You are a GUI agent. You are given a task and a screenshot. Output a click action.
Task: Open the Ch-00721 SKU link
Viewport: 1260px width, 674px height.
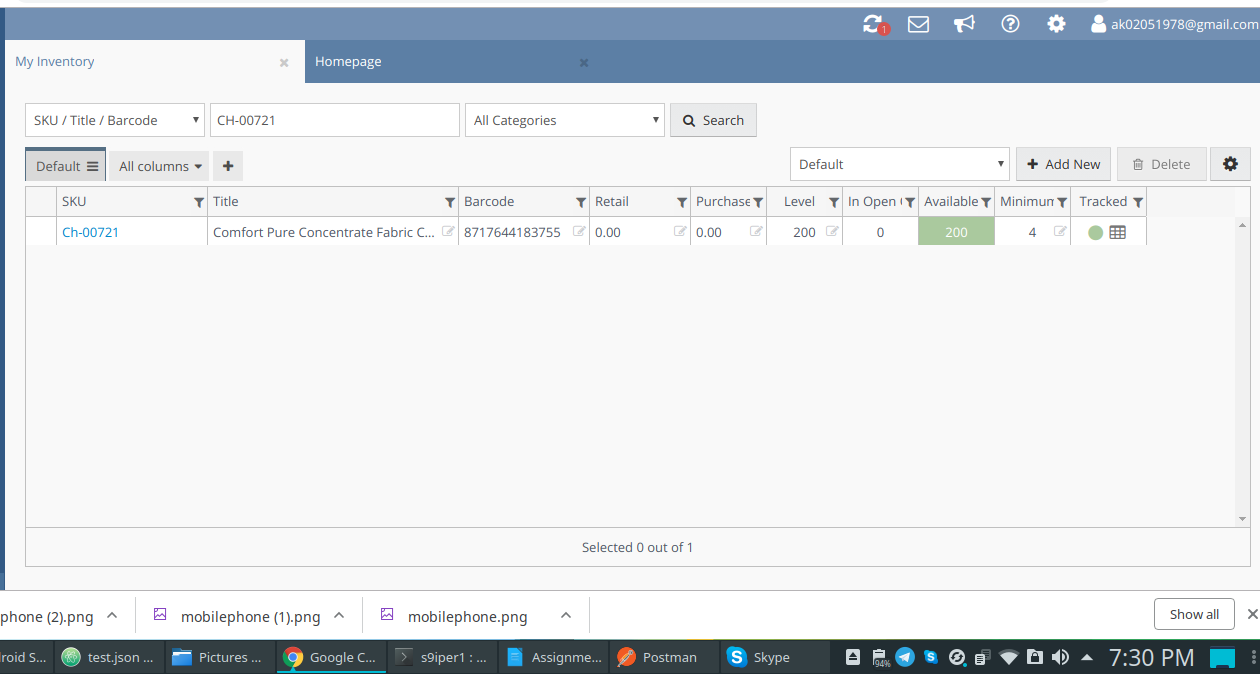pos(90,232)
